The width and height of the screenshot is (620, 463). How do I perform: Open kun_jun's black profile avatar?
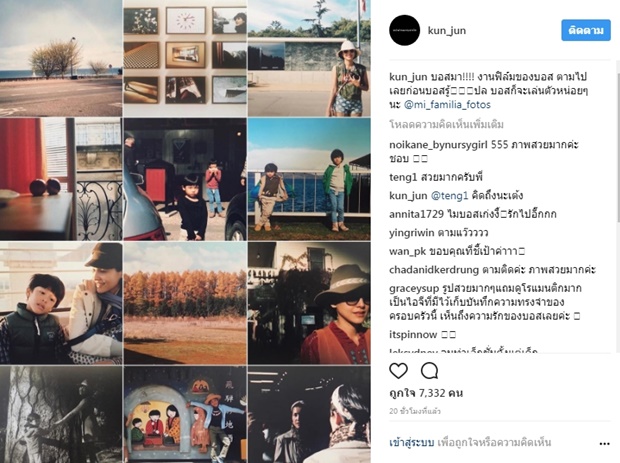point(404,30)
